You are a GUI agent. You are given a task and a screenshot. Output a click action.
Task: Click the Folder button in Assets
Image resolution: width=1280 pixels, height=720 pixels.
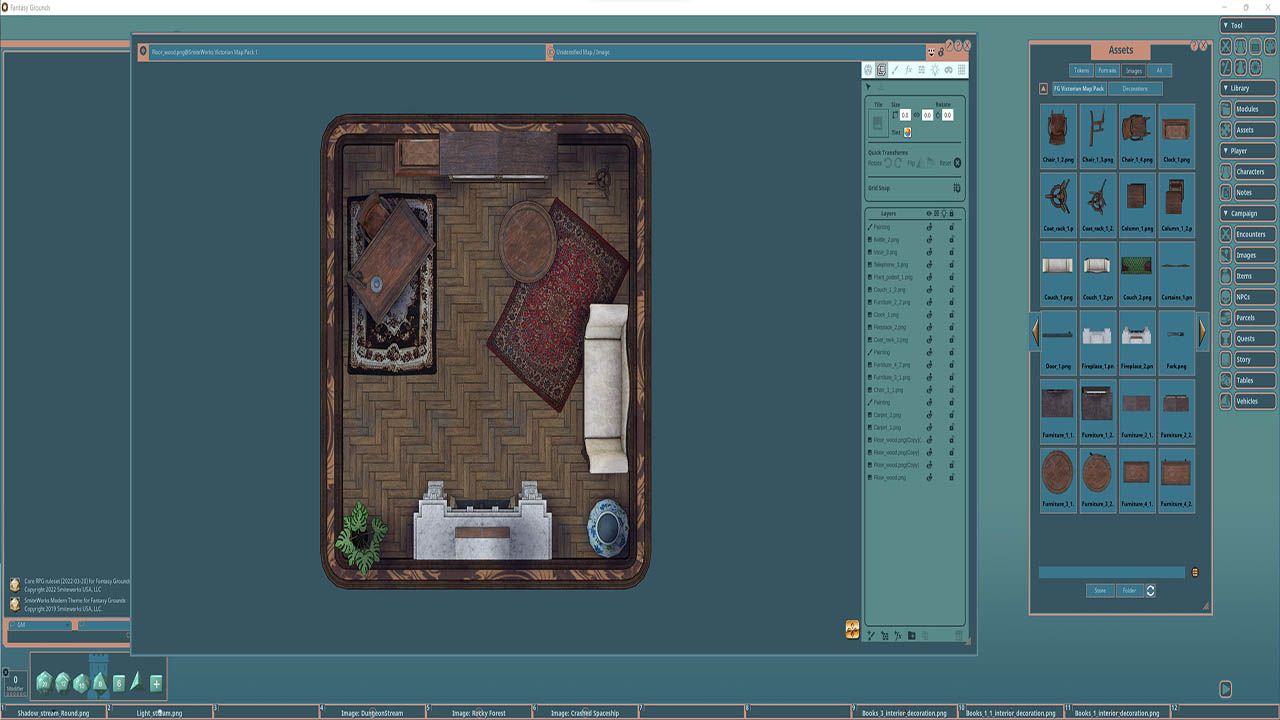[x=1129, y=591]
